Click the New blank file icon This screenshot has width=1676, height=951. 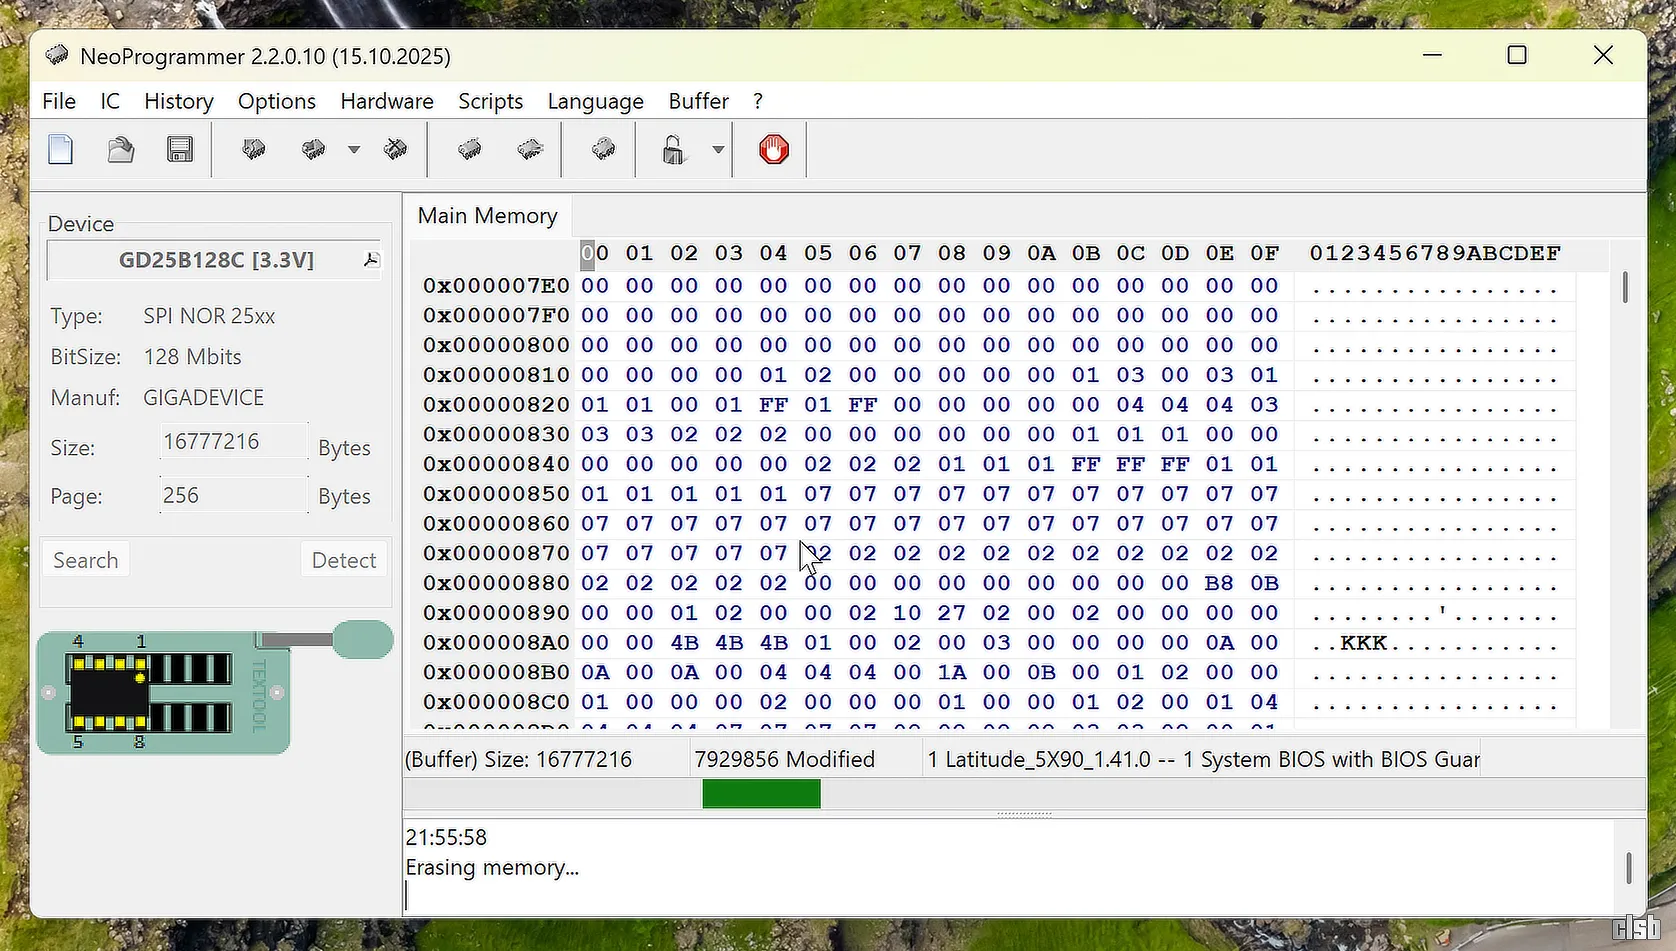pos(61,150)
